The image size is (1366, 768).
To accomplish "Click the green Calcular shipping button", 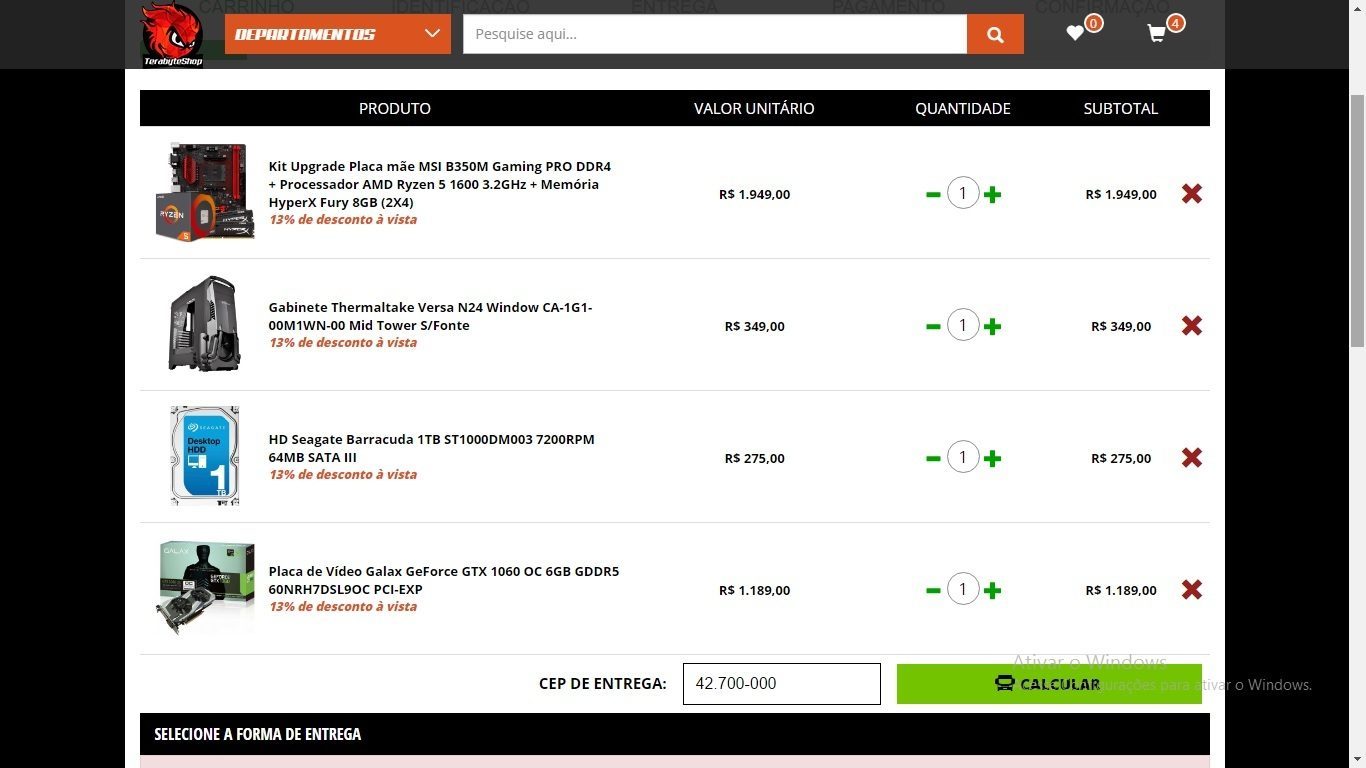I will click(x=1049, y=684).
